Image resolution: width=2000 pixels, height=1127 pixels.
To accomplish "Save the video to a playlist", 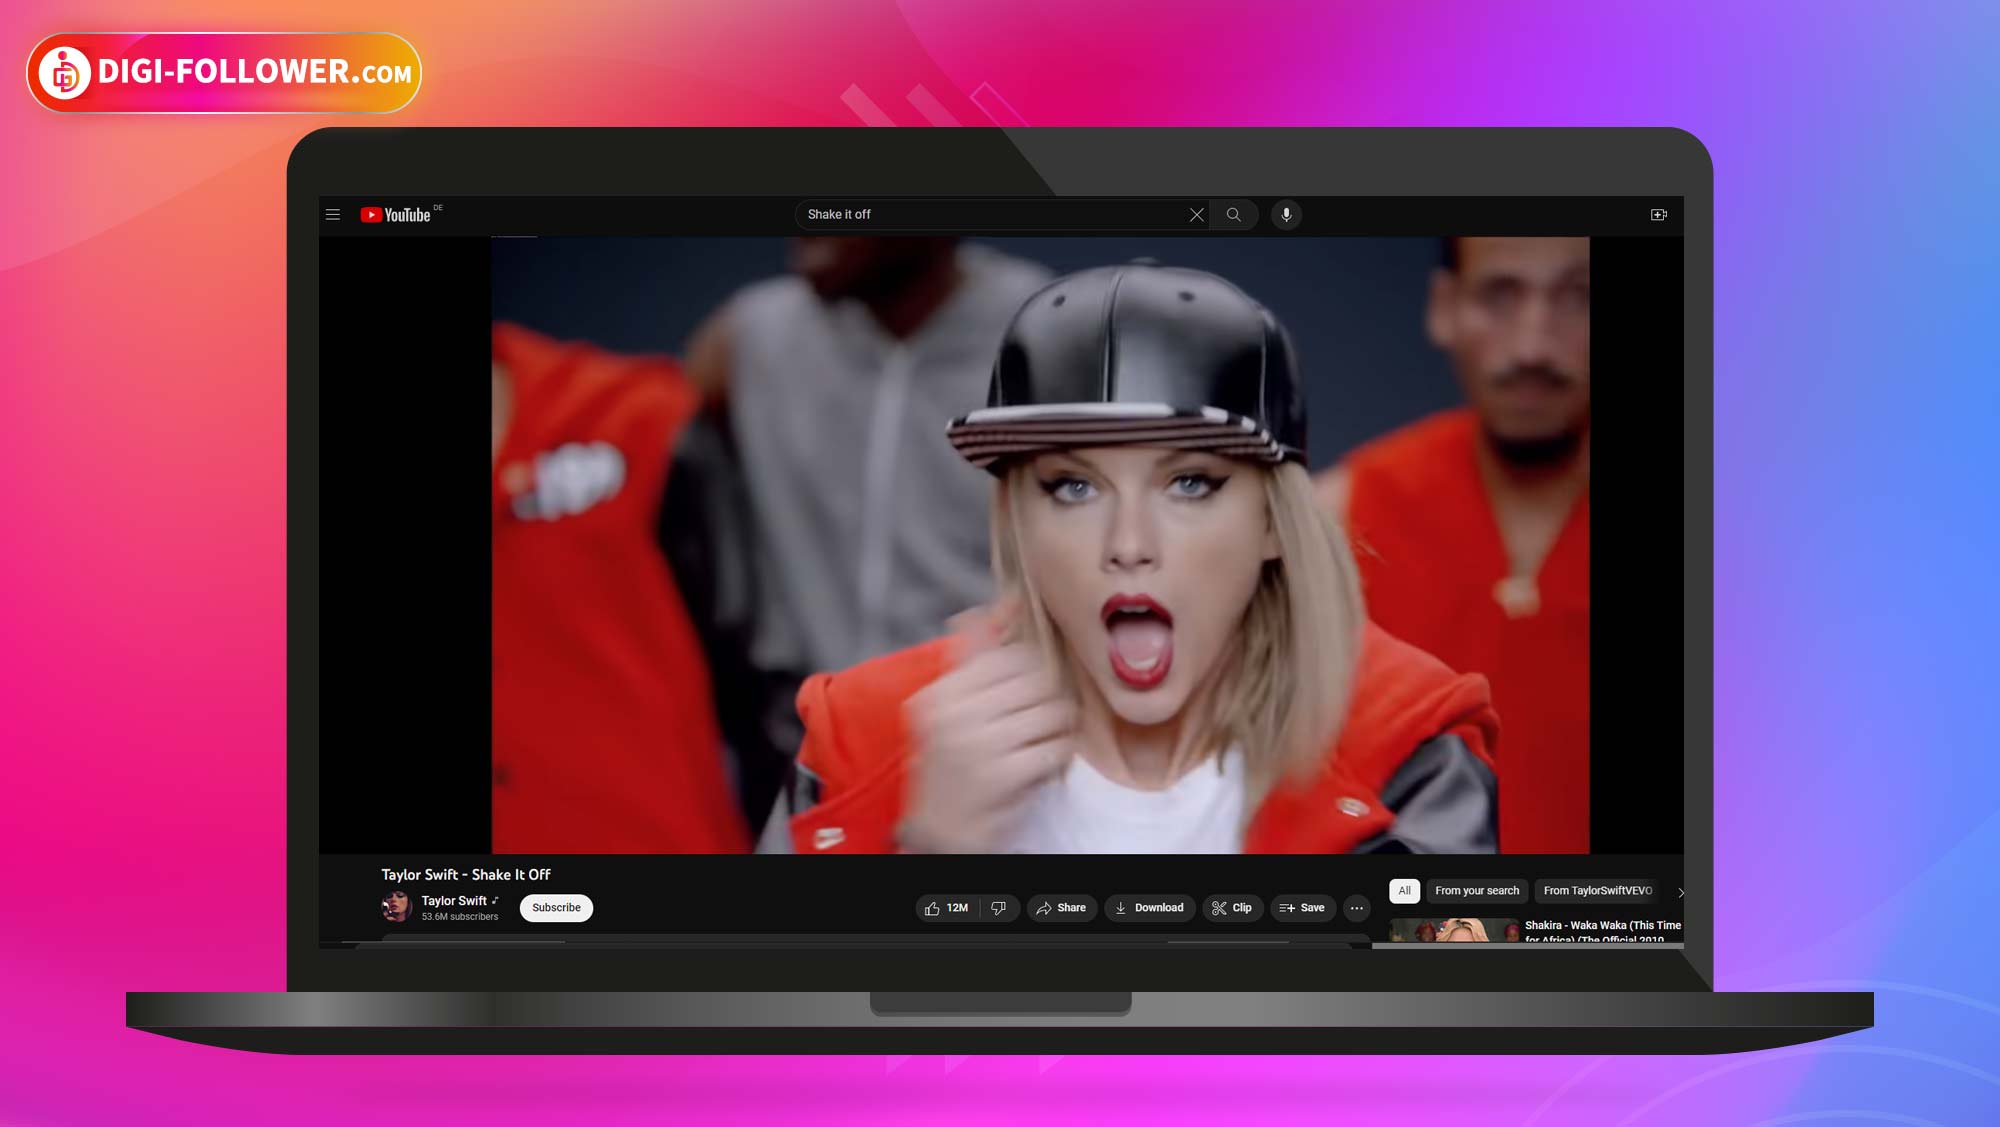I will tap(1302, 908).
